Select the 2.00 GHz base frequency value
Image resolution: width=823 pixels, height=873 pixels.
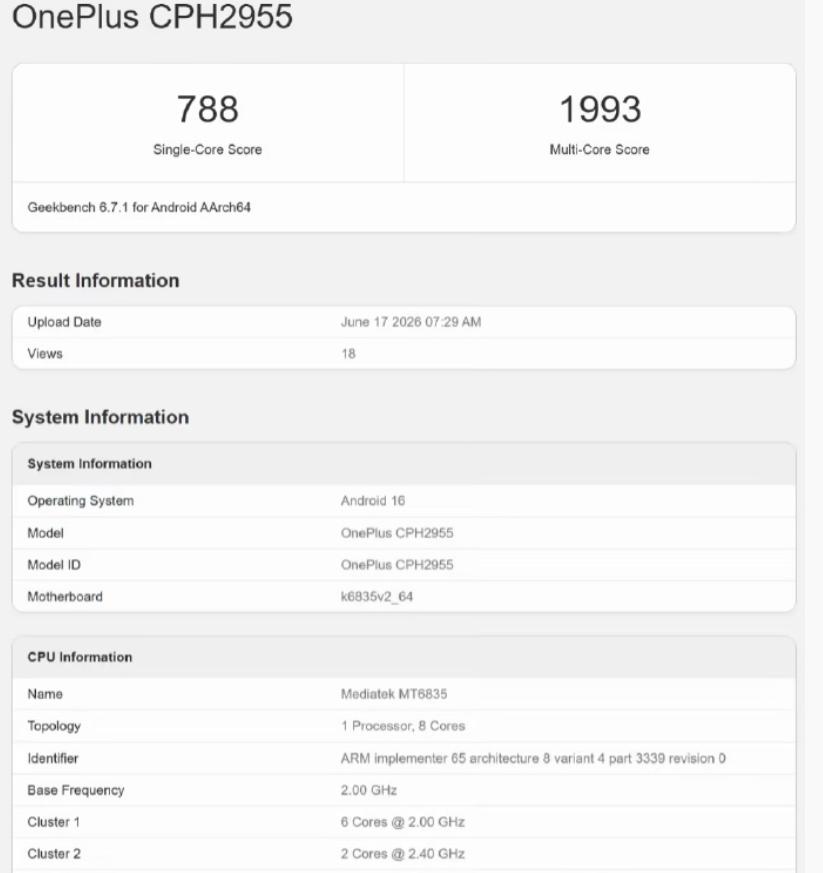369,790
